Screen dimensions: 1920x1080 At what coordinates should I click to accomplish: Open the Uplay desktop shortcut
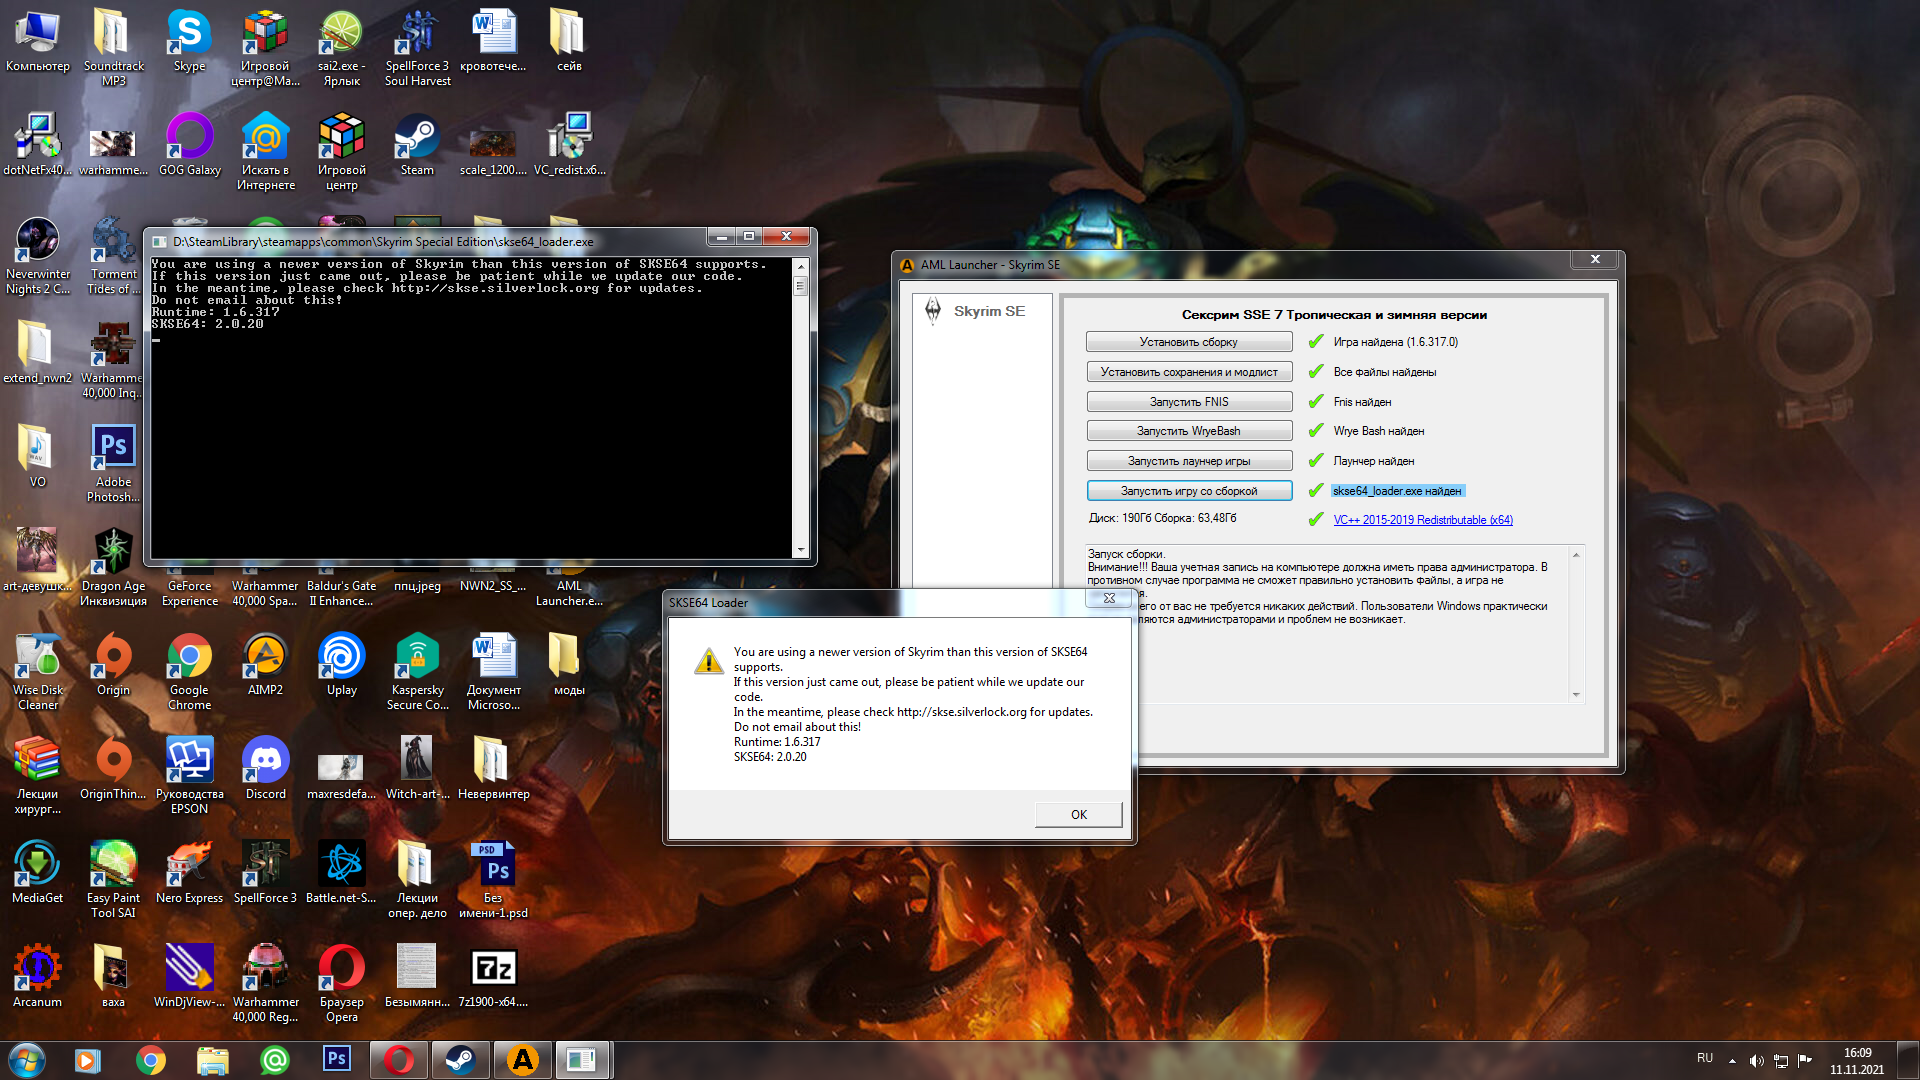point(341,660)
